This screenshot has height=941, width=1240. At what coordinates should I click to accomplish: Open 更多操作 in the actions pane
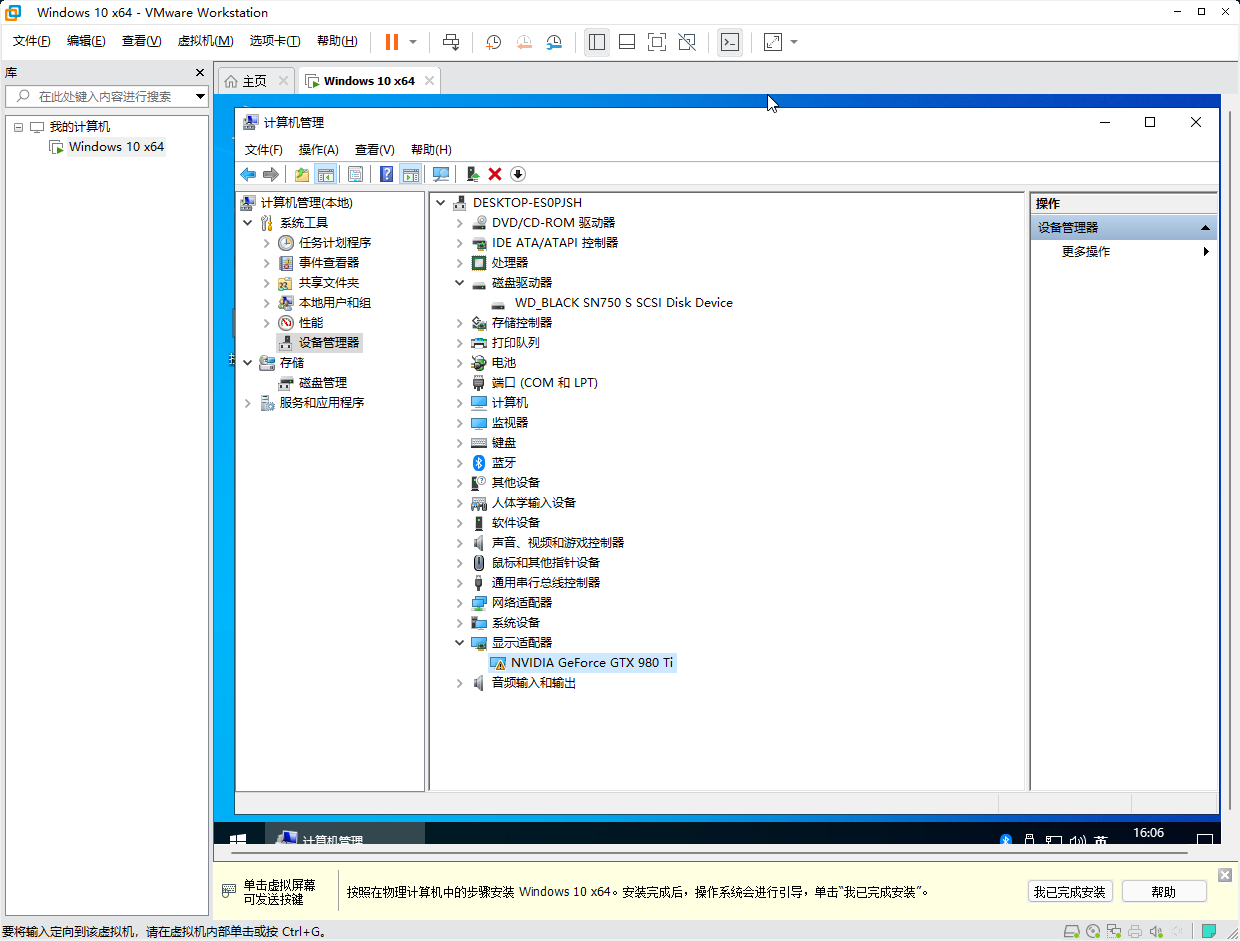point(1086,252)
